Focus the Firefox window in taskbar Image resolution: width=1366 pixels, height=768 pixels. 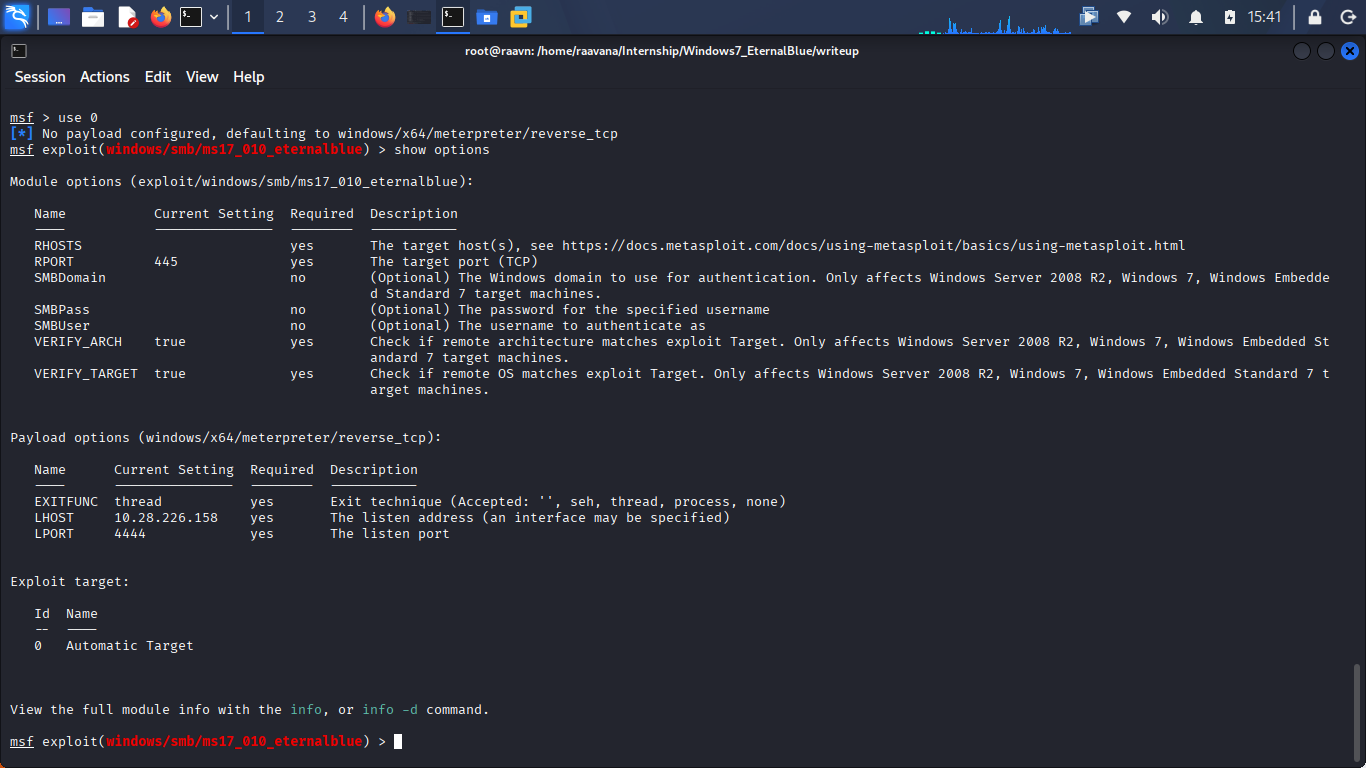pos(385,17)
